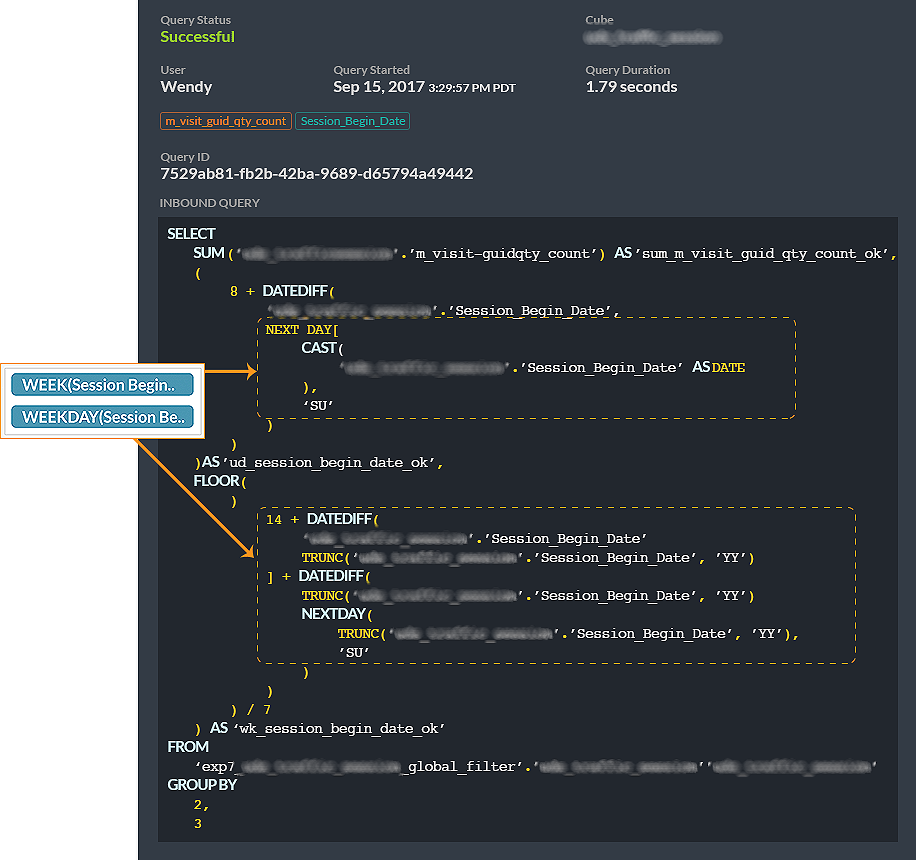Click the INBOUND QUERY heading
This screenshot has height=860, width=916.
[210, 203]
